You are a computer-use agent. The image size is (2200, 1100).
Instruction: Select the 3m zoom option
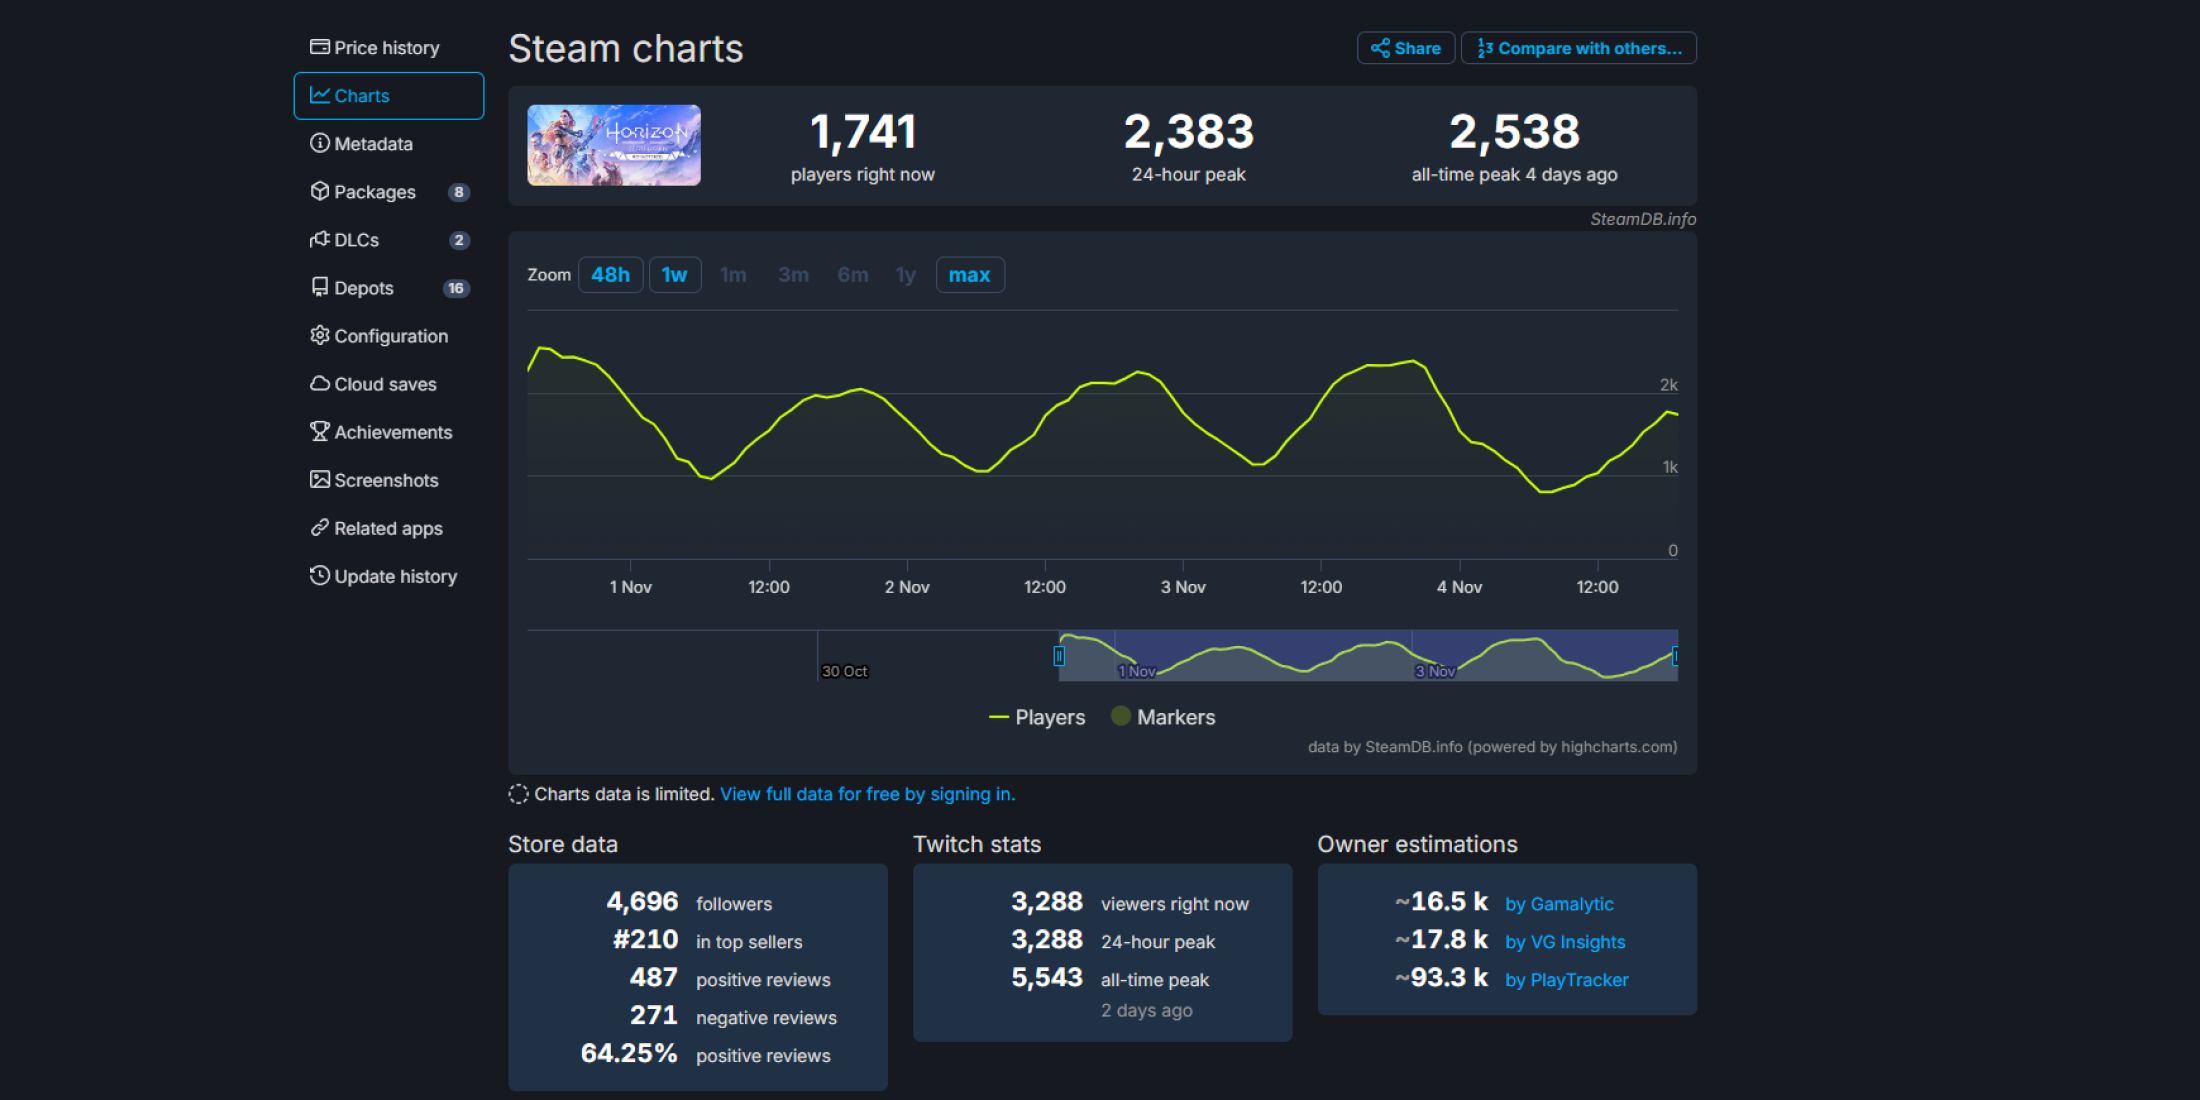793,275
